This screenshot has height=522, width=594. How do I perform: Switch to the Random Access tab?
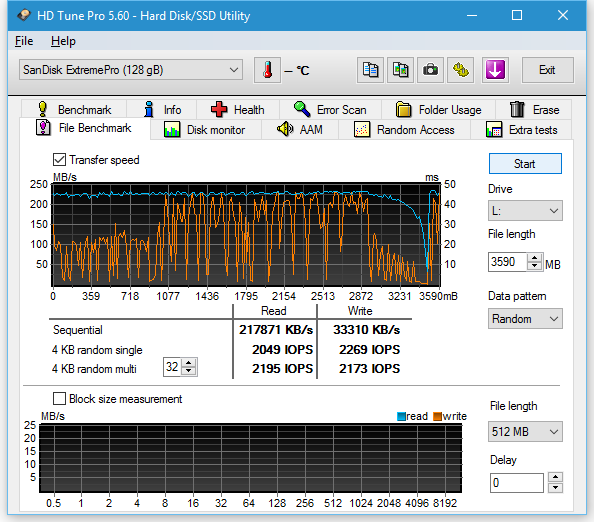tap(404, 130)
